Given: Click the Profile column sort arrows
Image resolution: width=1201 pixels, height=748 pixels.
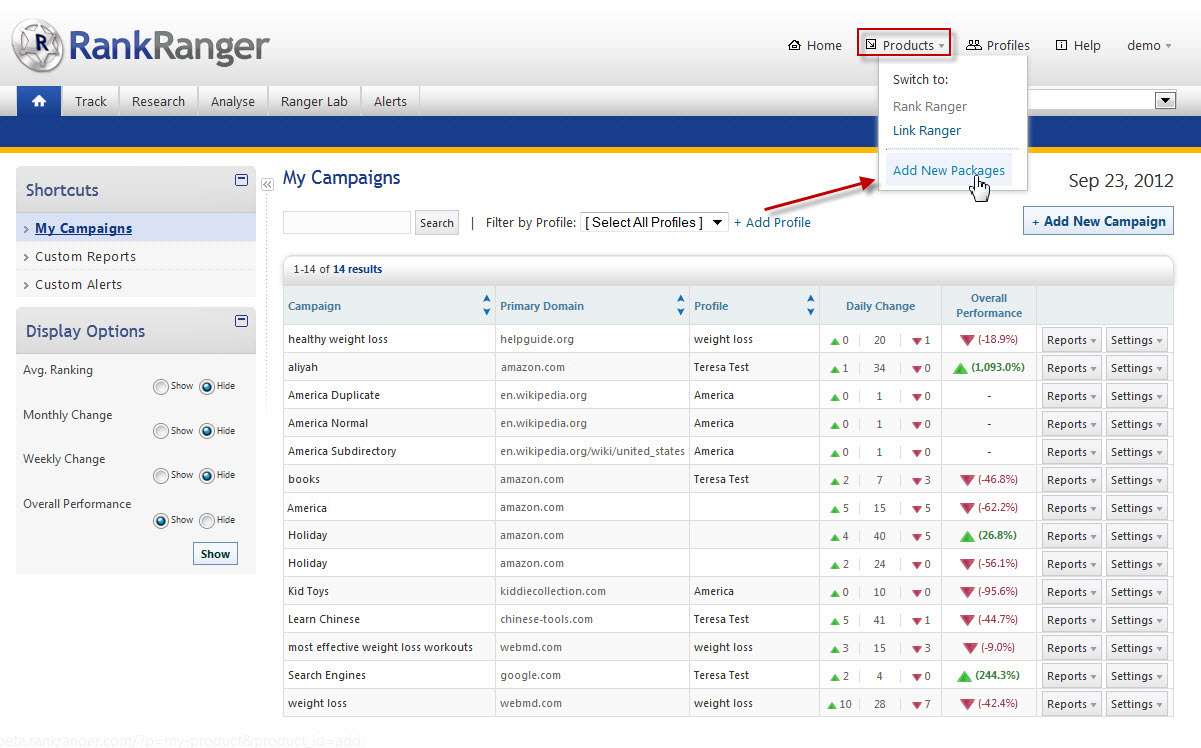Looking at the screenshot, I should (811, 306).
